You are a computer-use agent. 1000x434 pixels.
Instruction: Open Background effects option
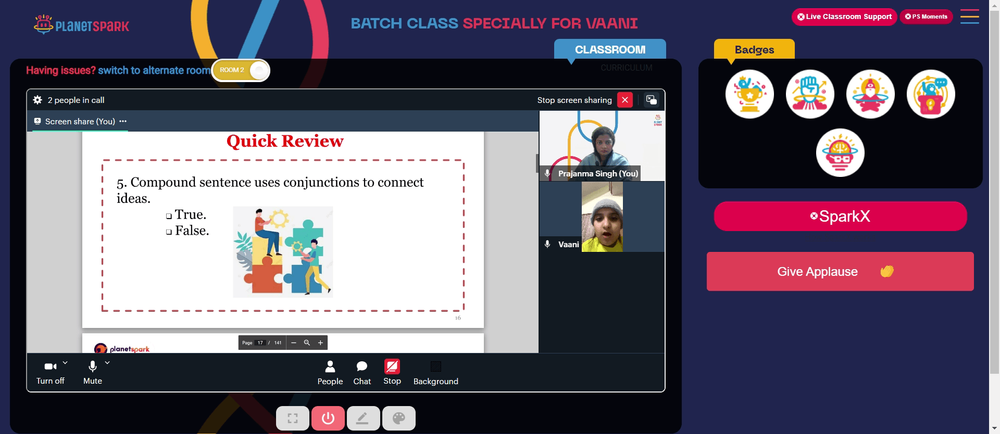436,373
